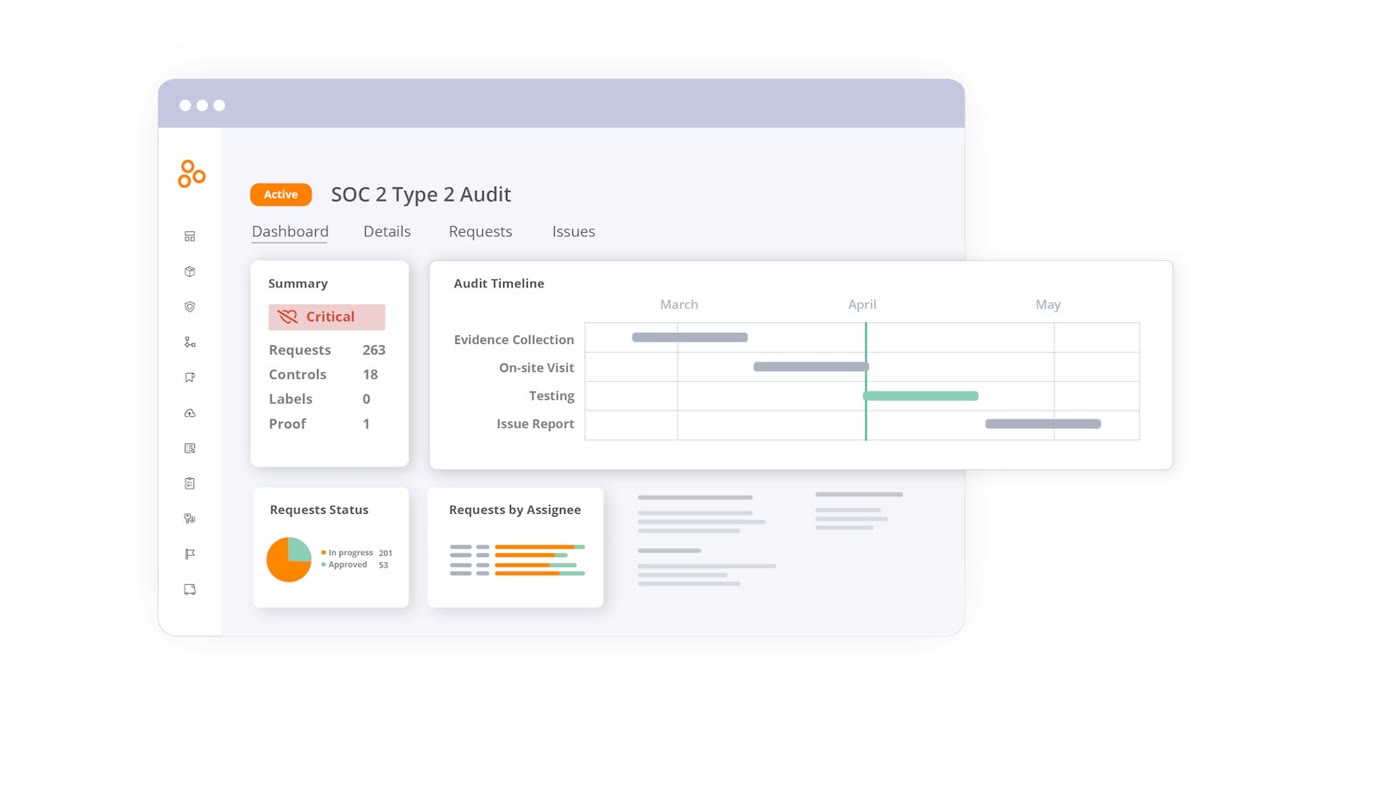Click the Proof count 1
The height and width of the screenshot is (788, 1400).
(366, 424)
